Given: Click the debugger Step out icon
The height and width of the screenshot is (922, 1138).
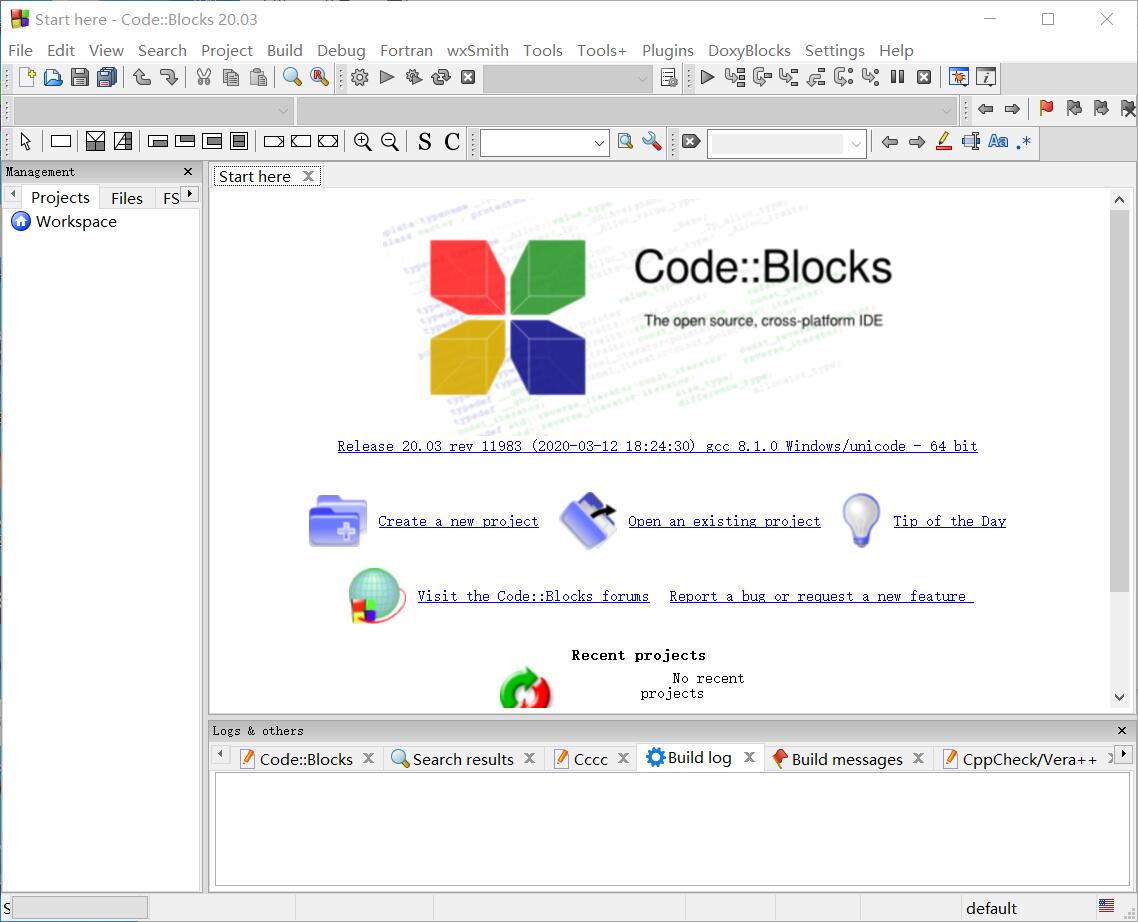Looking at the screenshot, I should (x=816, y=77).
